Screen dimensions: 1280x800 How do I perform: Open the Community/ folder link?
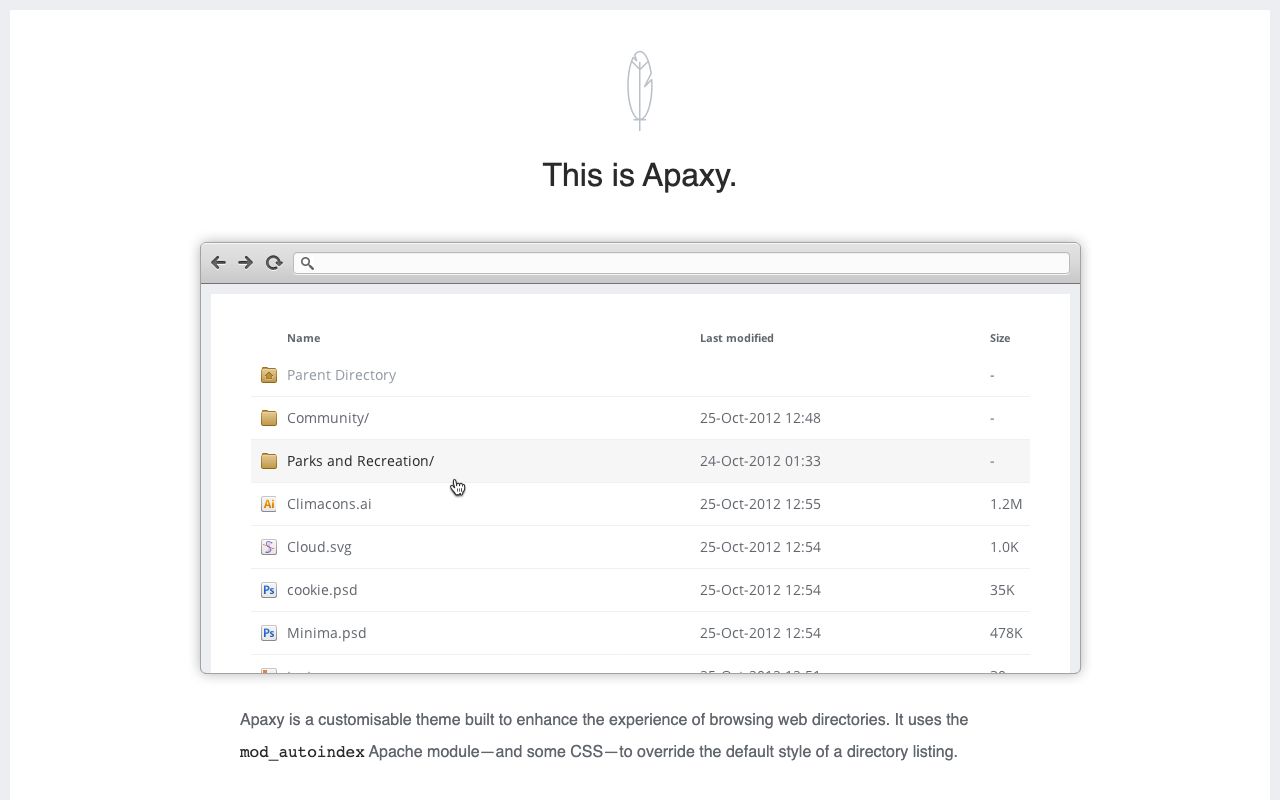point(328,418)
